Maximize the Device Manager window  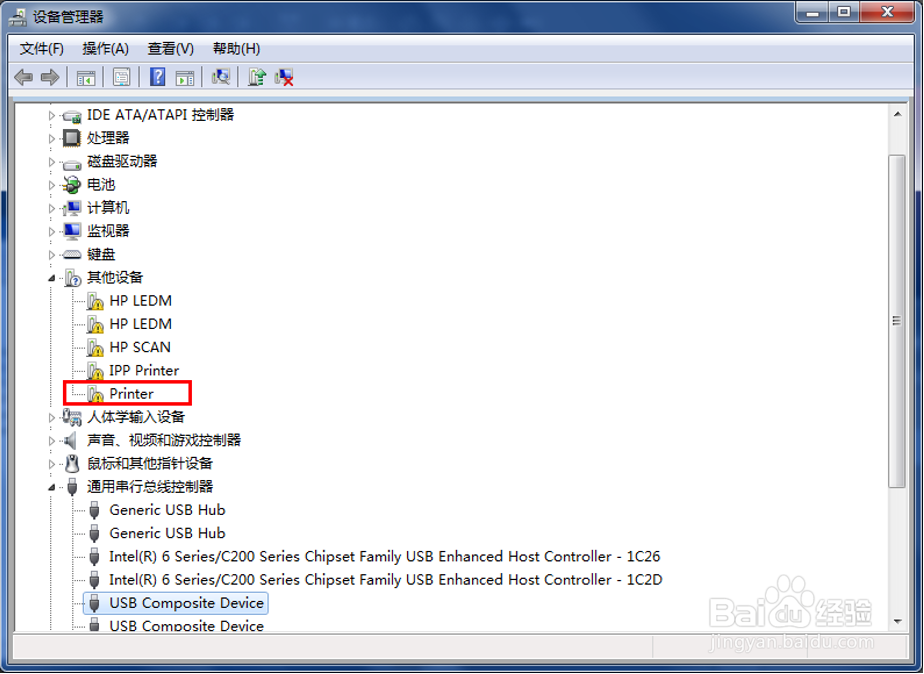844,12
